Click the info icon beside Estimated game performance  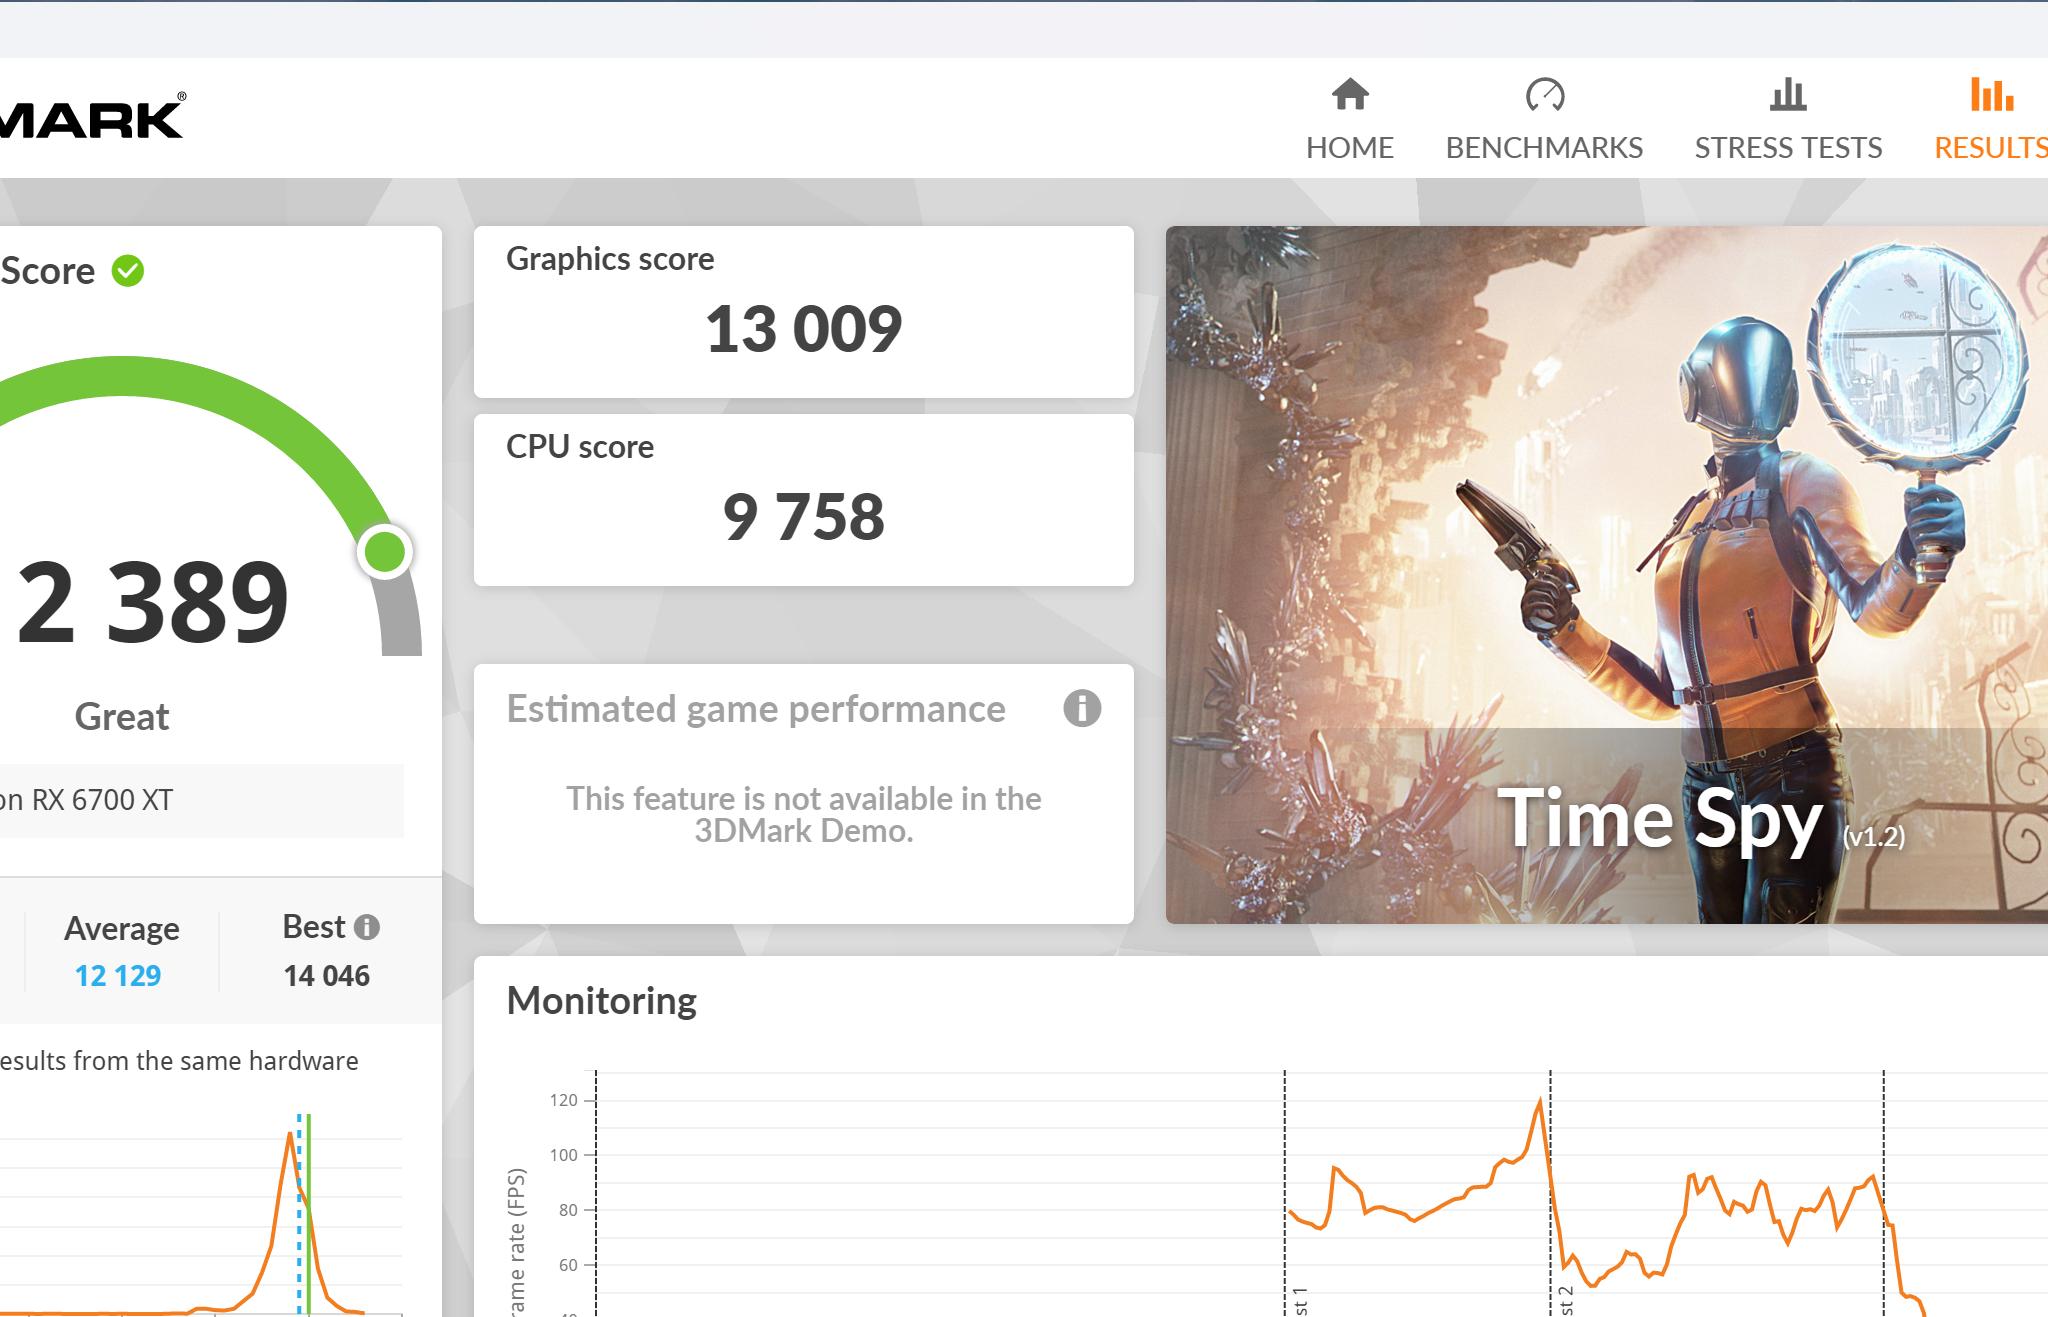(x=1082, y=708)
